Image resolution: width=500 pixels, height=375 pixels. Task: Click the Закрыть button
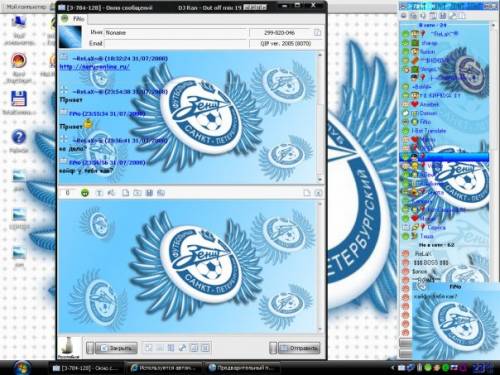coord(116,348)
